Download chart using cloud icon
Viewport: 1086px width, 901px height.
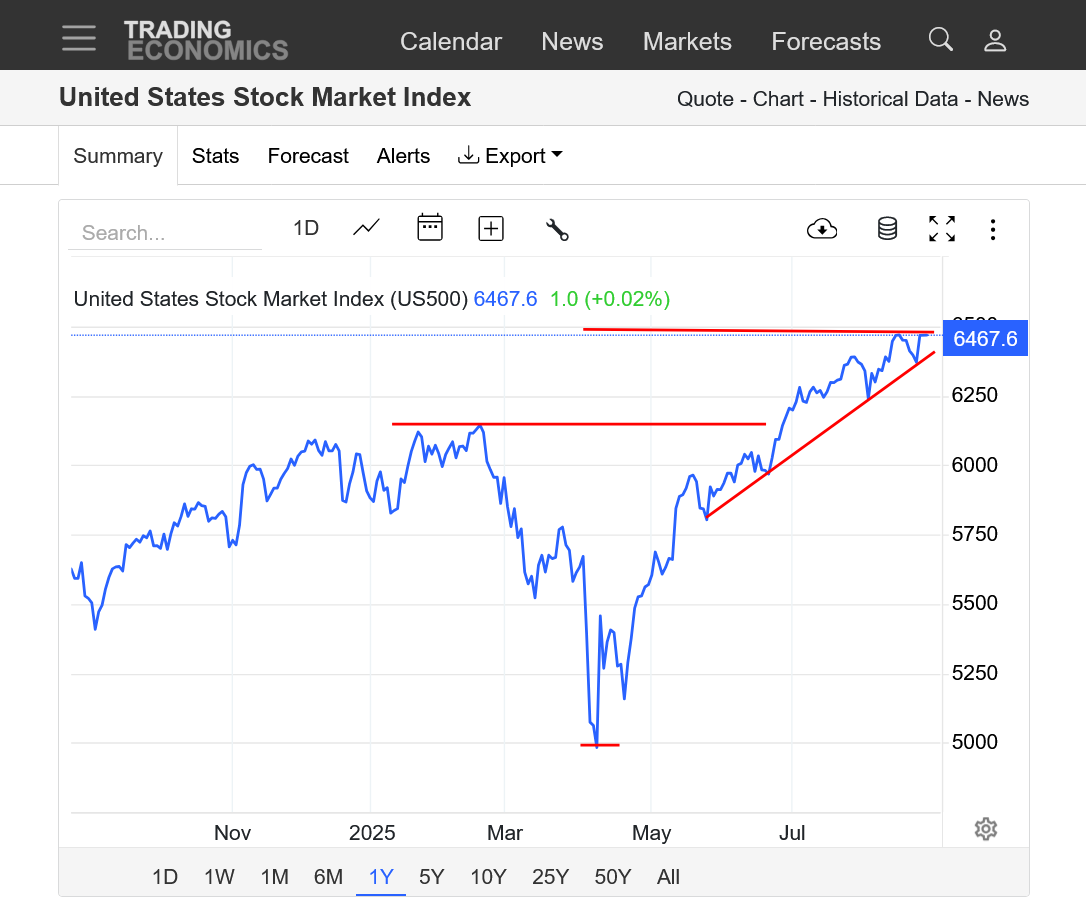tap(822, 229)
